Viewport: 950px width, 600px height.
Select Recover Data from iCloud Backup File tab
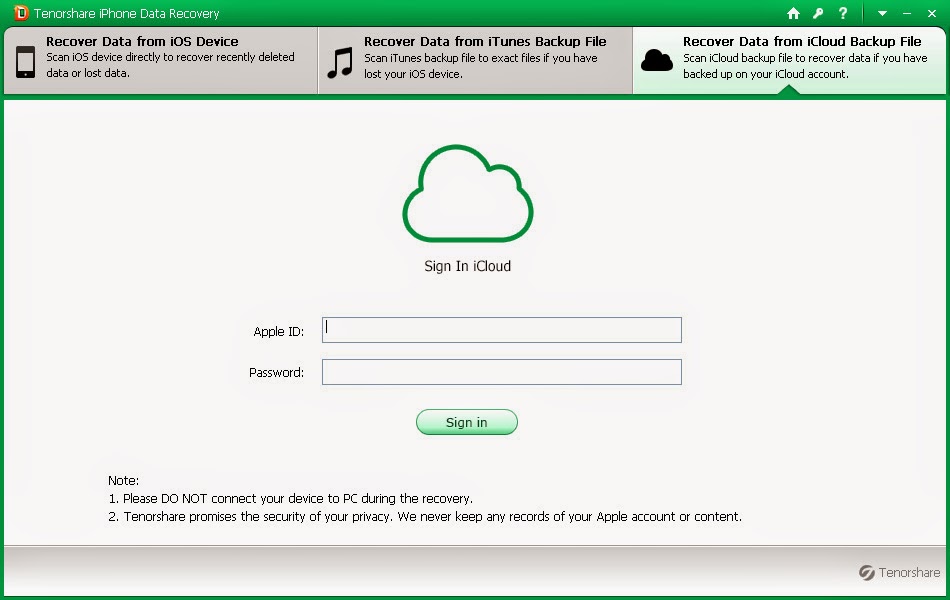pos(789,60)
